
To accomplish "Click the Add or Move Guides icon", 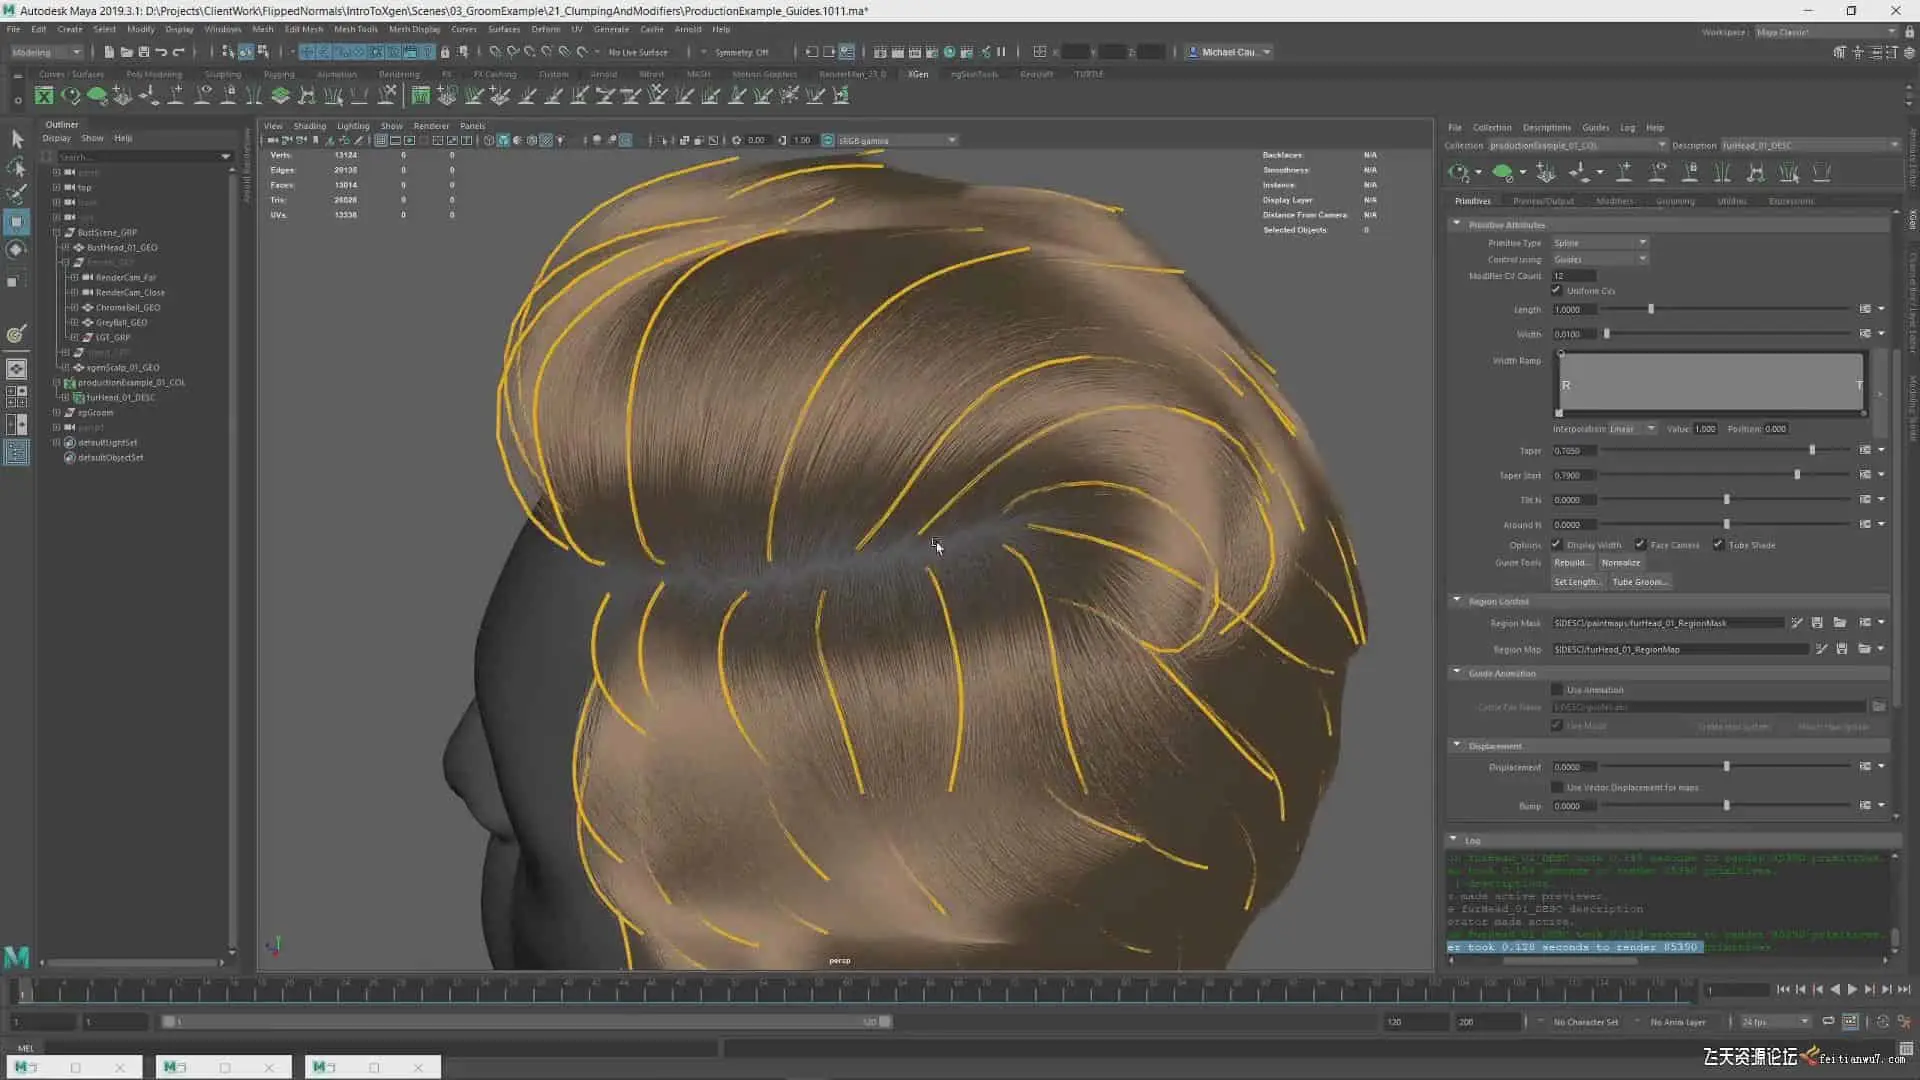I will (1545, 173).
